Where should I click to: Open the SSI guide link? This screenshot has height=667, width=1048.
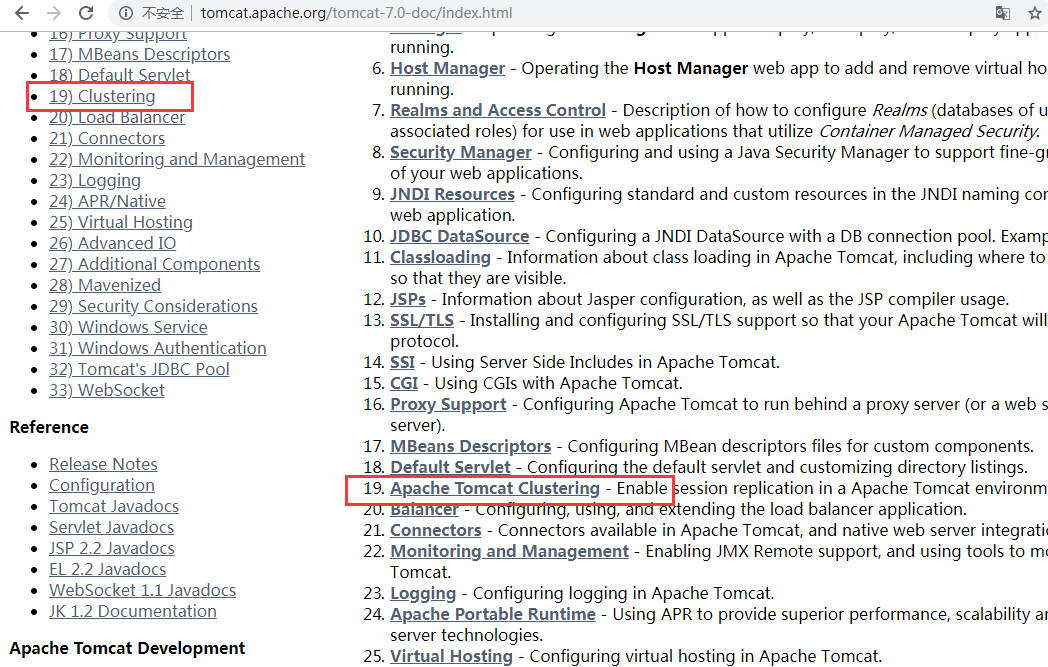point(402,362)
